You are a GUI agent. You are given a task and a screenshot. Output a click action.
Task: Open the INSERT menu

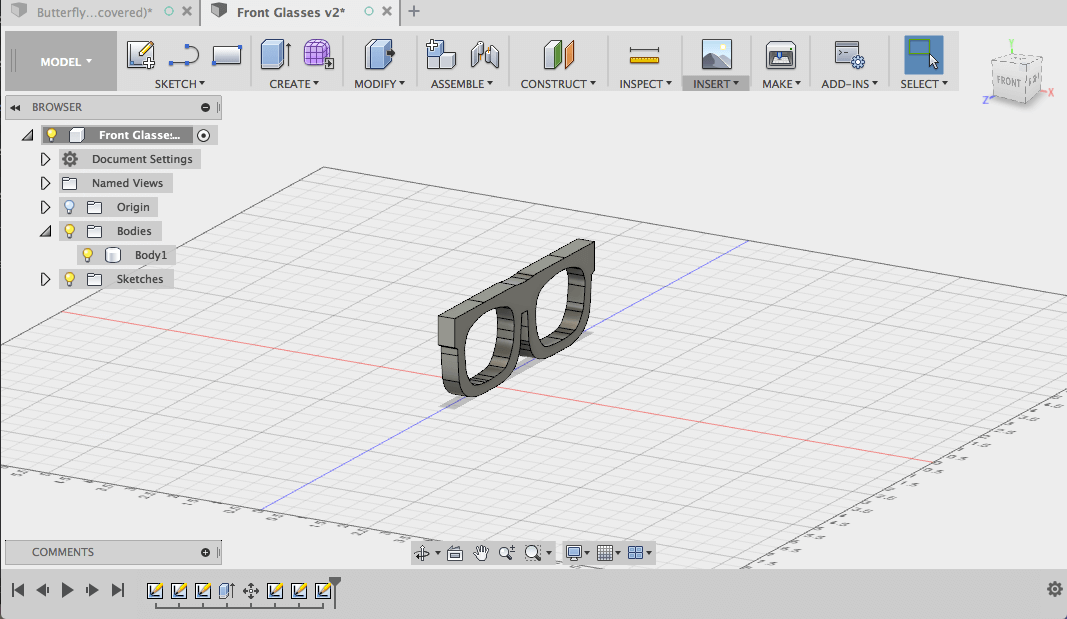click(x=716, y=84)
